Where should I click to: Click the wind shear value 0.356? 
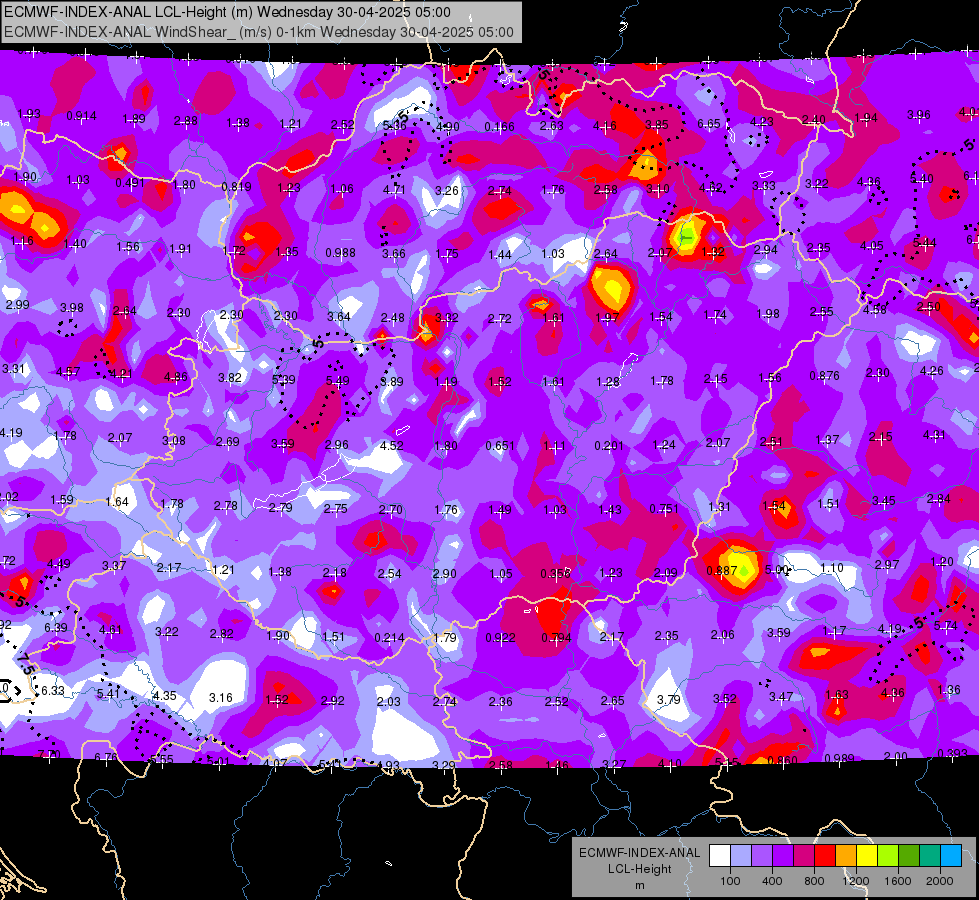tap(555, 574)
